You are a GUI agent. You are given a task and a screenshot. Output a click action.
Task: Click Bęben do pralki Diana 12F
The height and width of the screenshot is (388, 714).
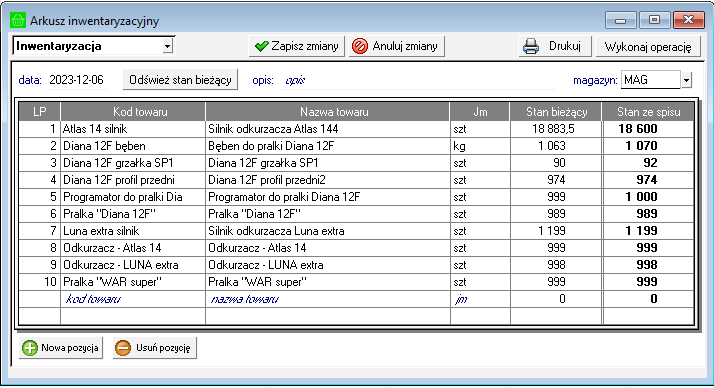tap(328, 146)
